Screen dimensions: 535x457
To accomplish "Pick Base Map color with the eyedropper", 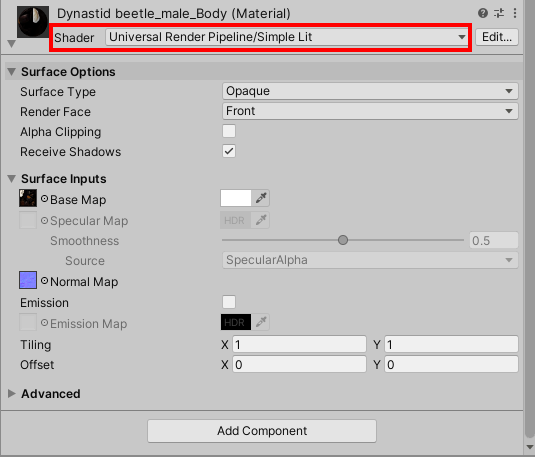I will (261, 198).
